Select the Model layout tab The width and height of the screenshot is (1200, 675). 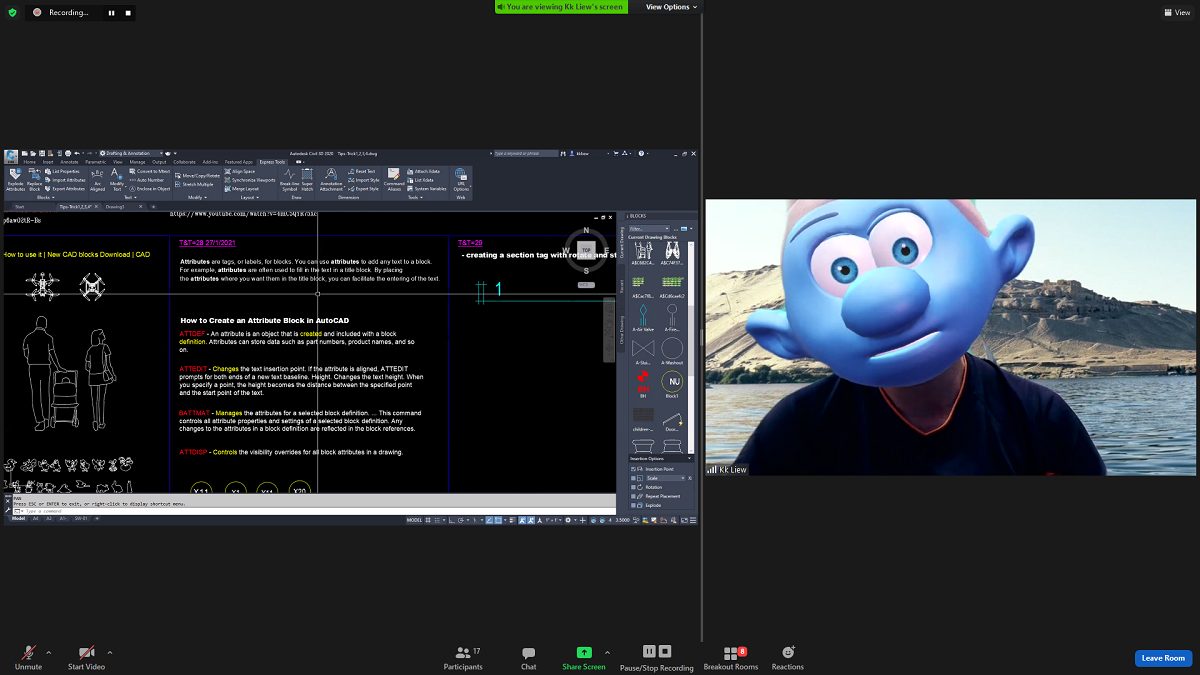[17, 519]
